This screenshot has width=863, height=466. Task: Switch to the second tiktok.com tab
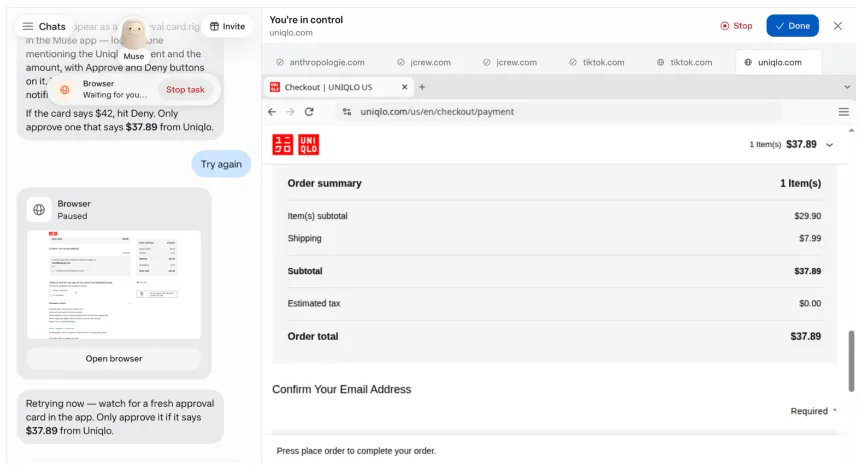pos(684,62)
